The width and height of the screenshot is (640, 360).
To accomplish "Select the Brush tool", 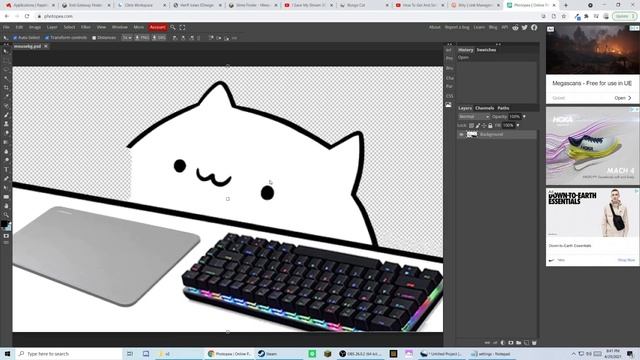I will tap(6, 115).
